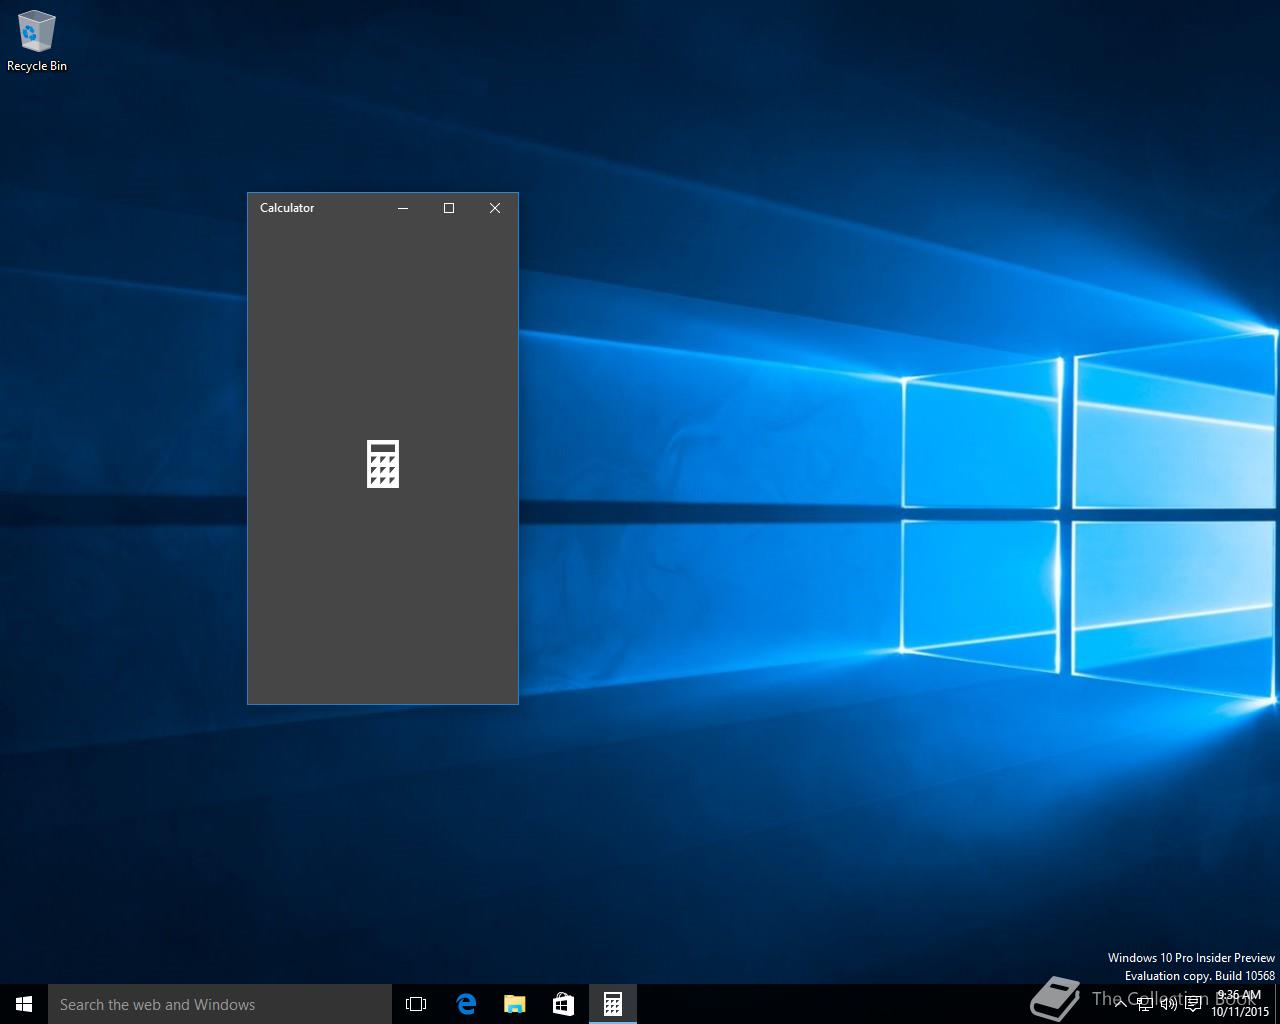Close the Calculator window

[x=495, y=208]
